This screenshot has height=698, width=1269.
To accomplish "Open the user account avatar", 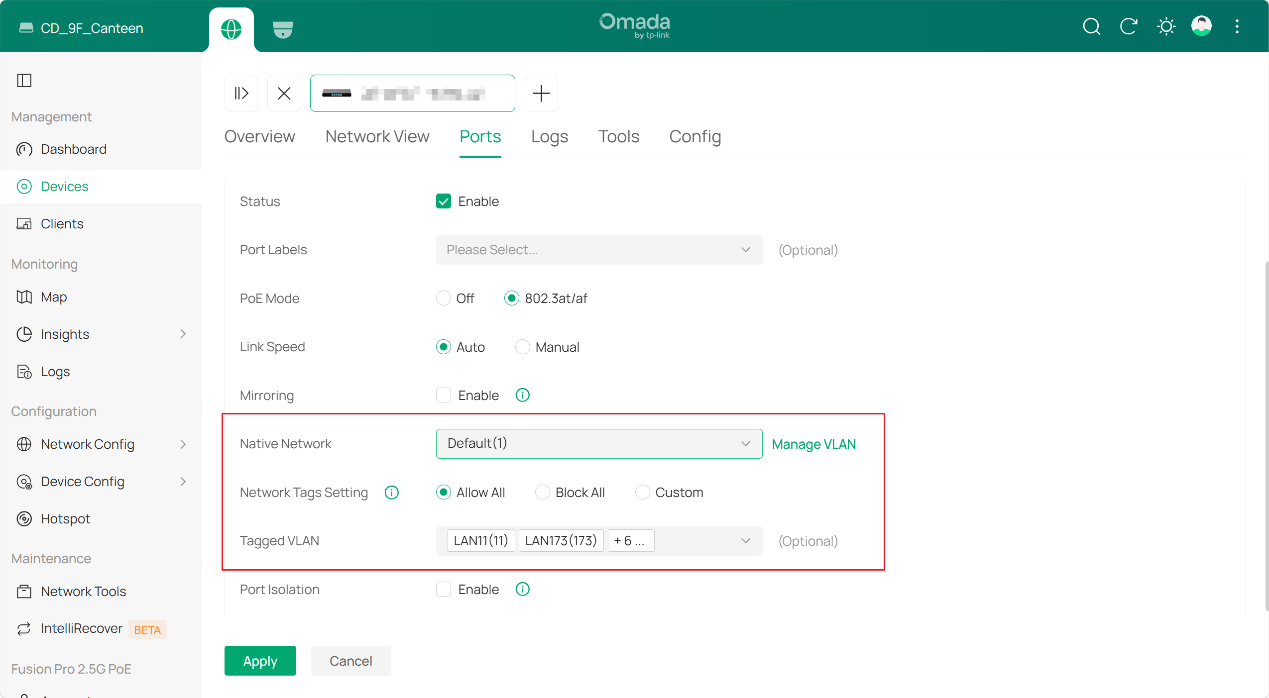I will [x=1202, y=26].
